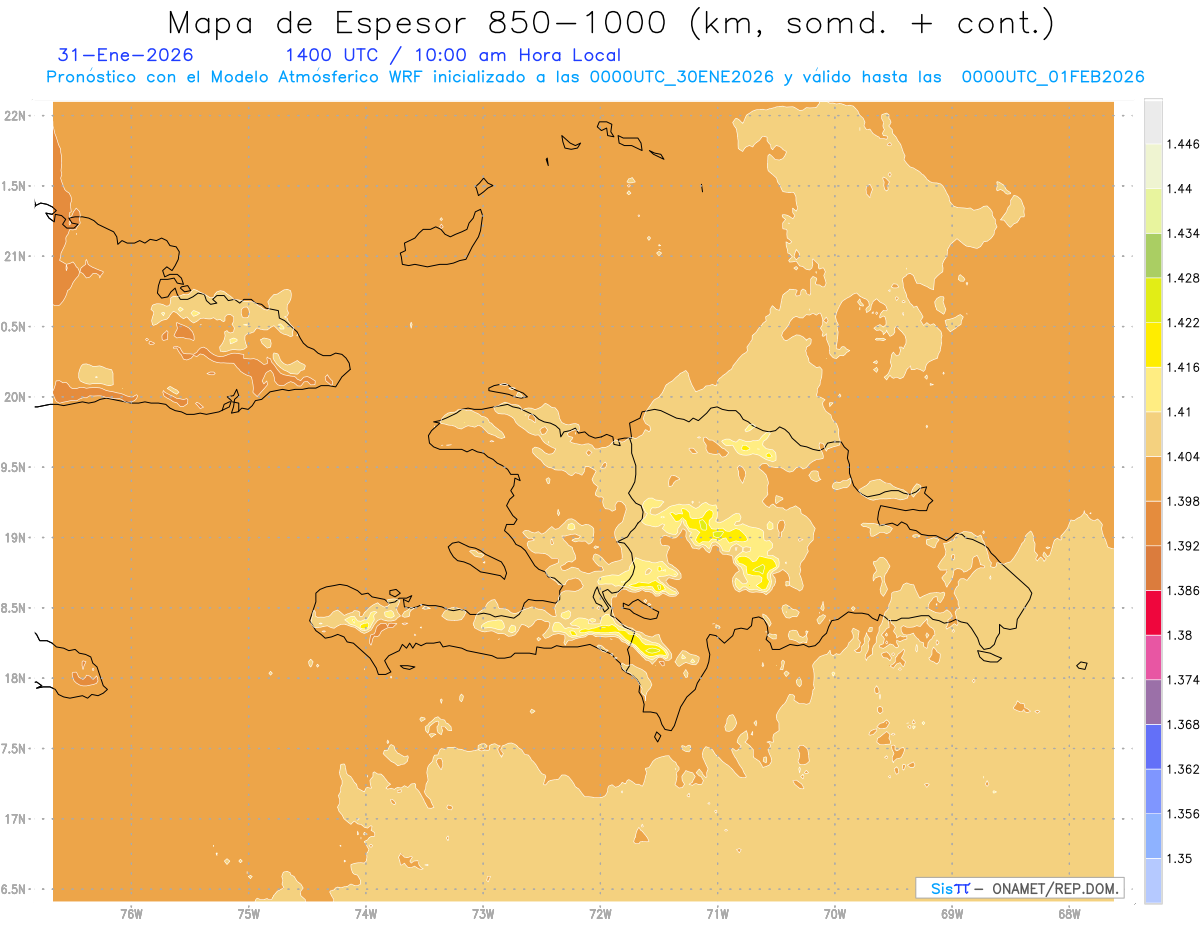This screenshot has height=927, width=1200.
Task: Click the latitude label '8.5N'
Action: pyautogui.click(x=14, y=608)
